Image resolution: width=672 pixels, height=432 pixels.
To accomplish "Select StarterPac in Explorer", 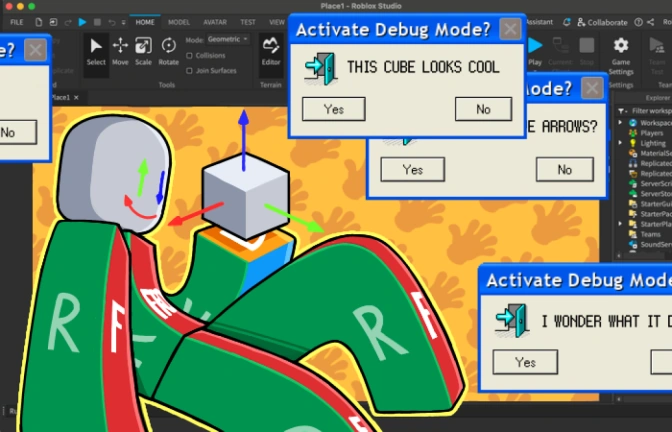I will (650, 214).
